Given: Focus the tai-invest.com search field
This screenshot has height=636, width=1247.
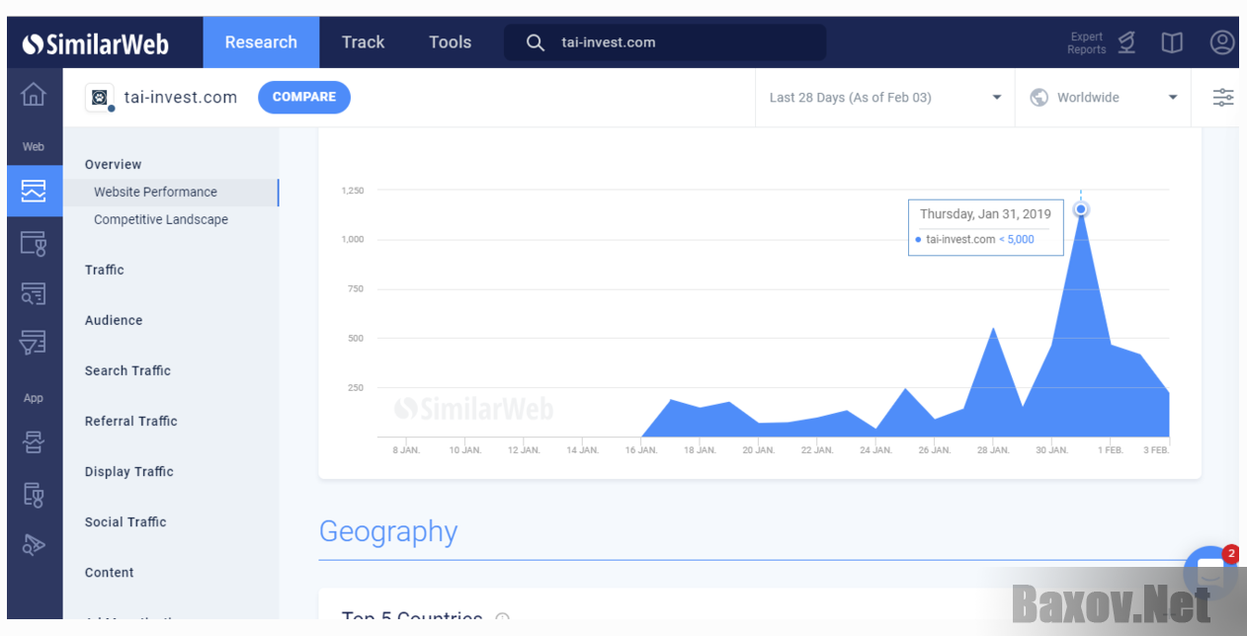Looking at the screenshot, I should coord(665,42).
